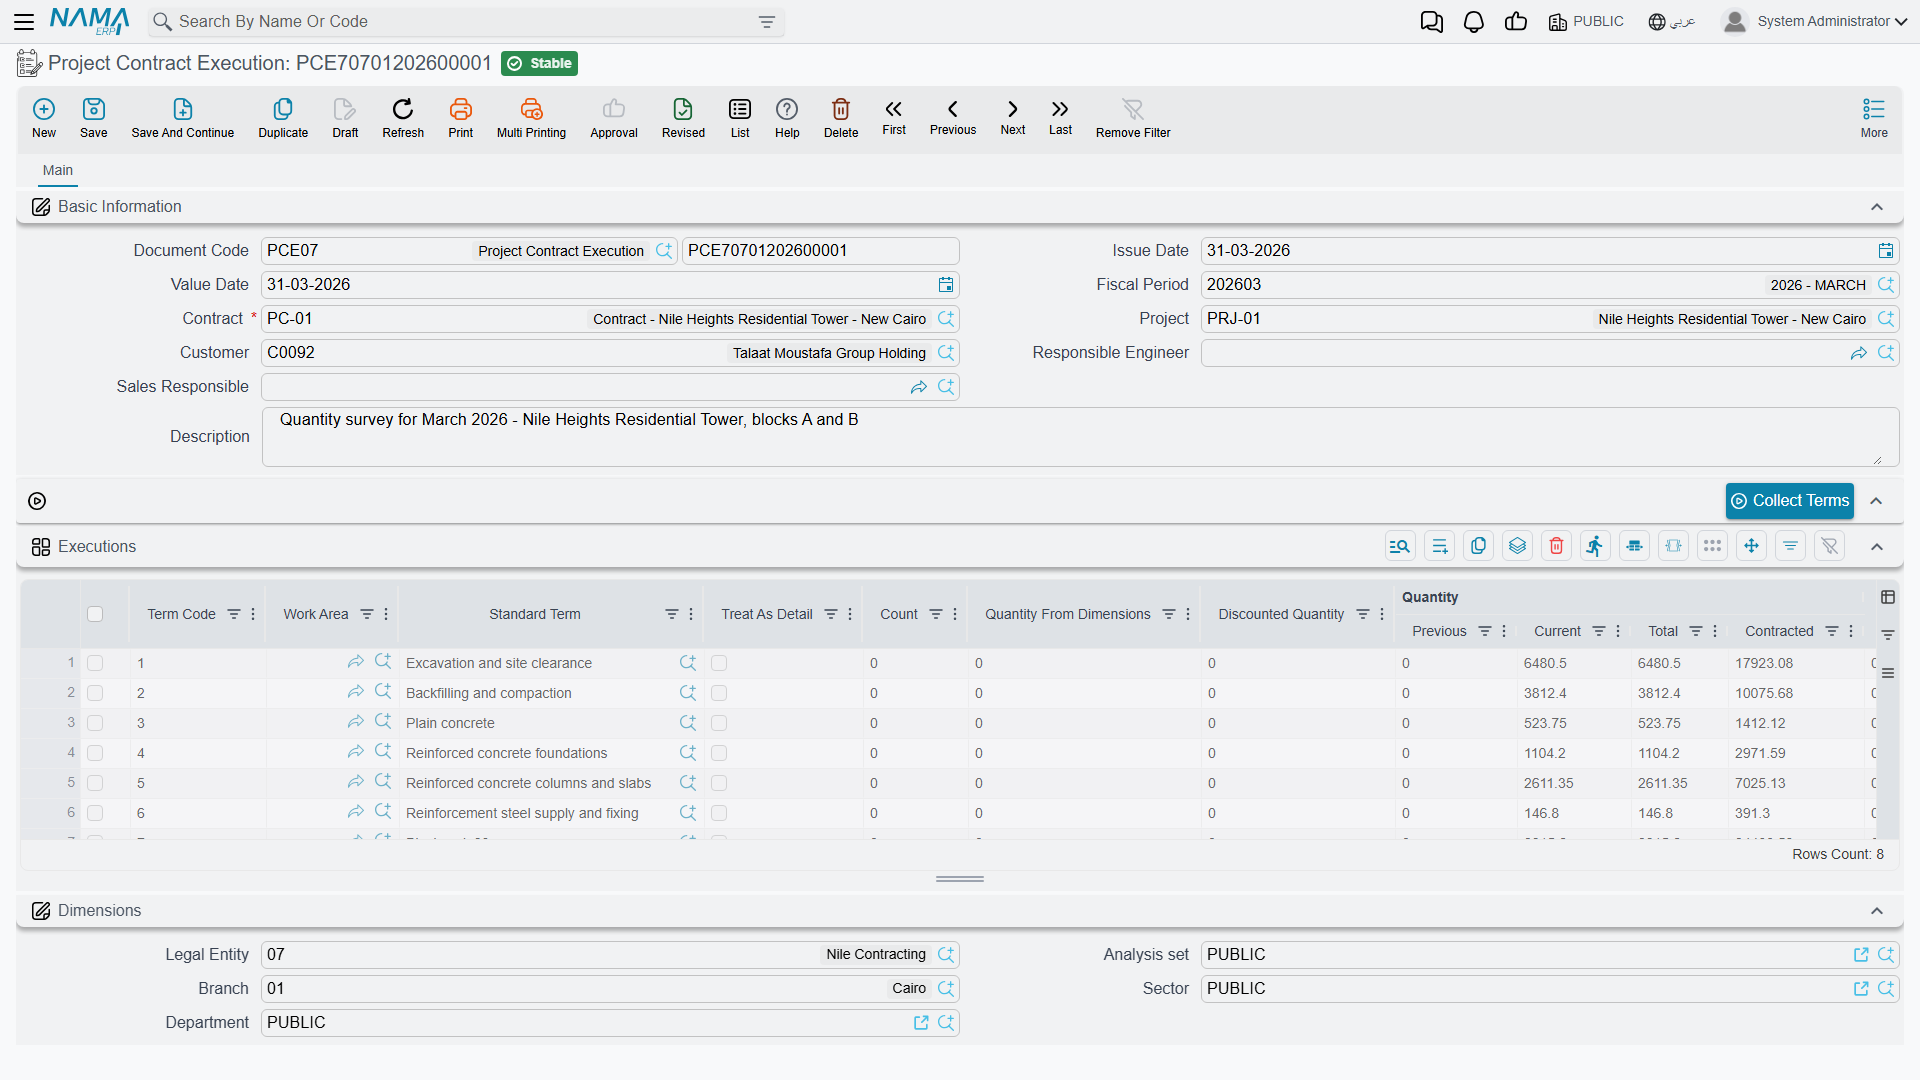Image resolution: width=1920 pixels, height=1080 pixels.
Task: Open the More actions menu
Action: tap(1874, 117)
